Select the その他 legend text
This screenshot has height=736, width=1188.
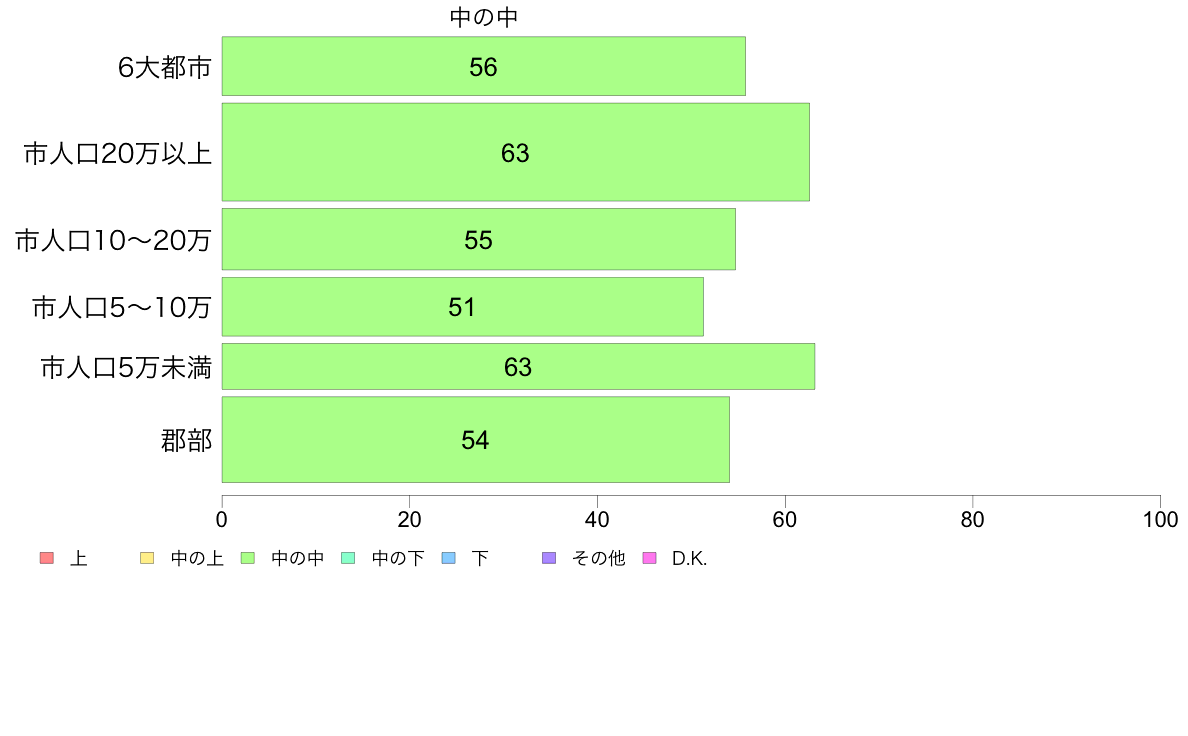tap(599, 559)
